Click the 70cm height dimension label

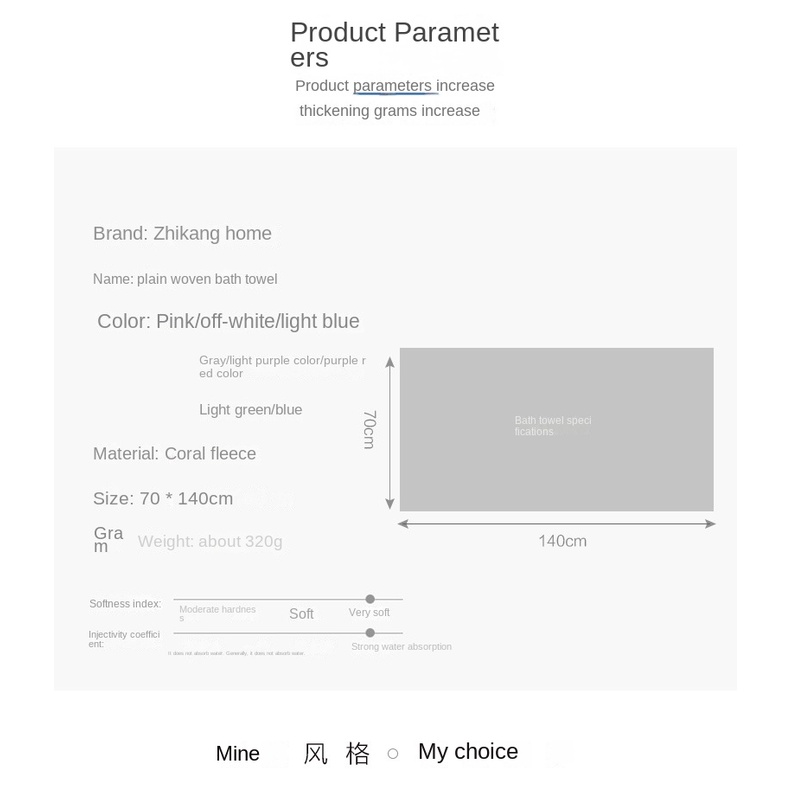tap(369, 429)
